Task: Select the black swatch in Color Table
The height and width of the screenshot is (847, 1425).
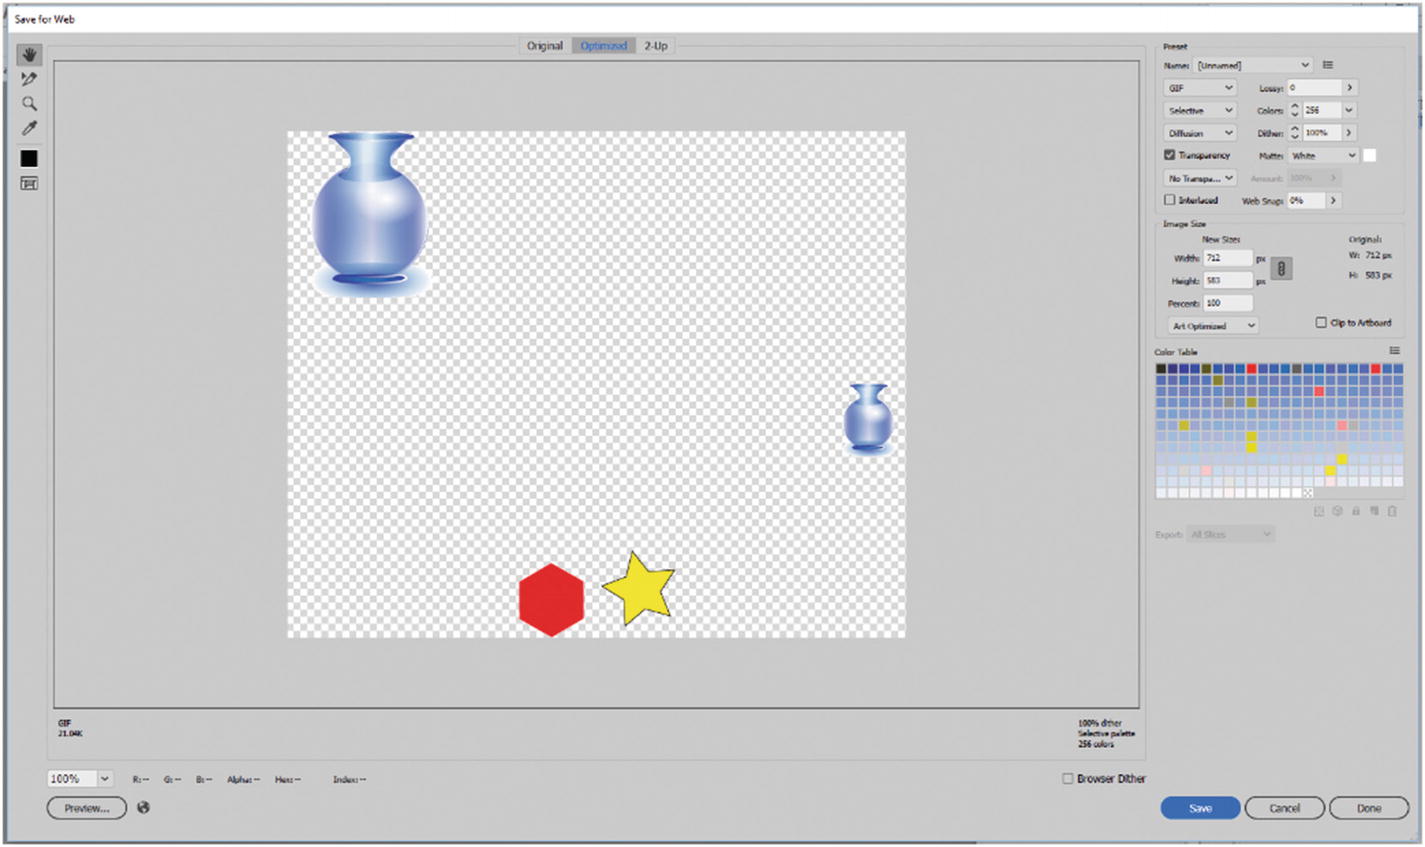Action: pyautogui.click(x=1161, y=369)
